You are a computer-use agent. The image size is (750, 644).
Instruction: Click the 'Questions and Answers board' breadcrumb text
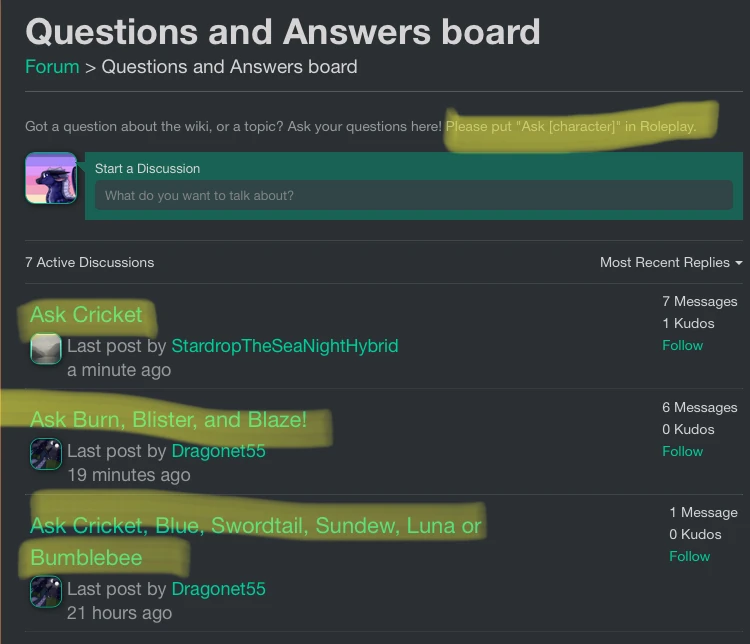click(229, 67)
